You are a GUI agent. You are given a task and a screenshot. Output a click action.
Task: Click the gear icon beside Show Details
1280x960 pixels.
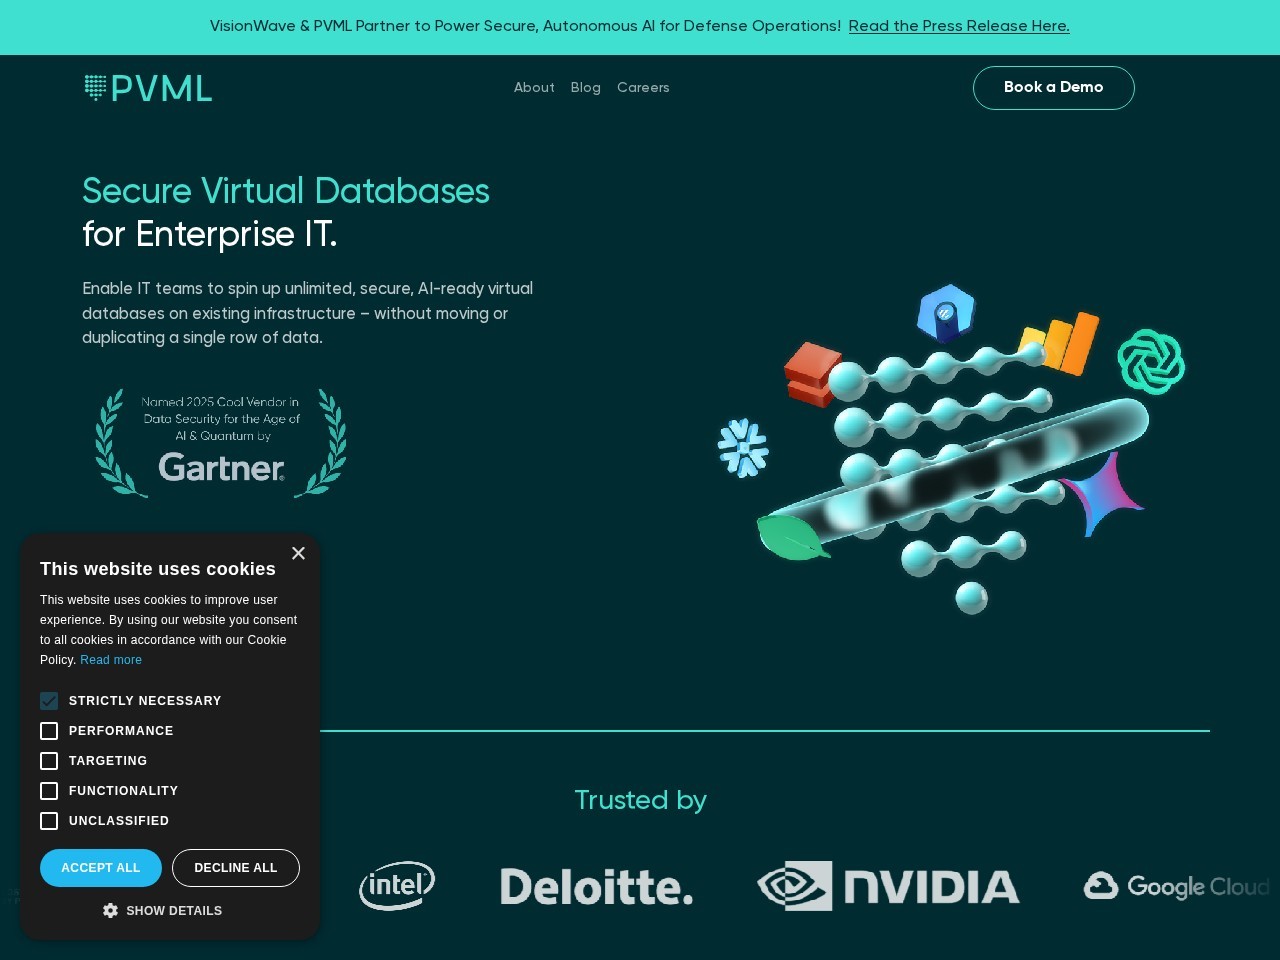[x=110, y=910]
